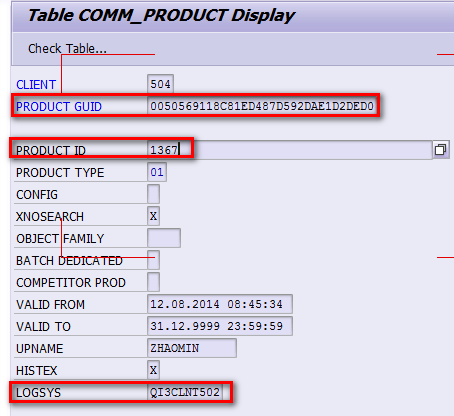The width and height of the screenshot is (454, 416).
Task: Click the UPNAME label
Action: pyautogui.click(x=39, y=349)
